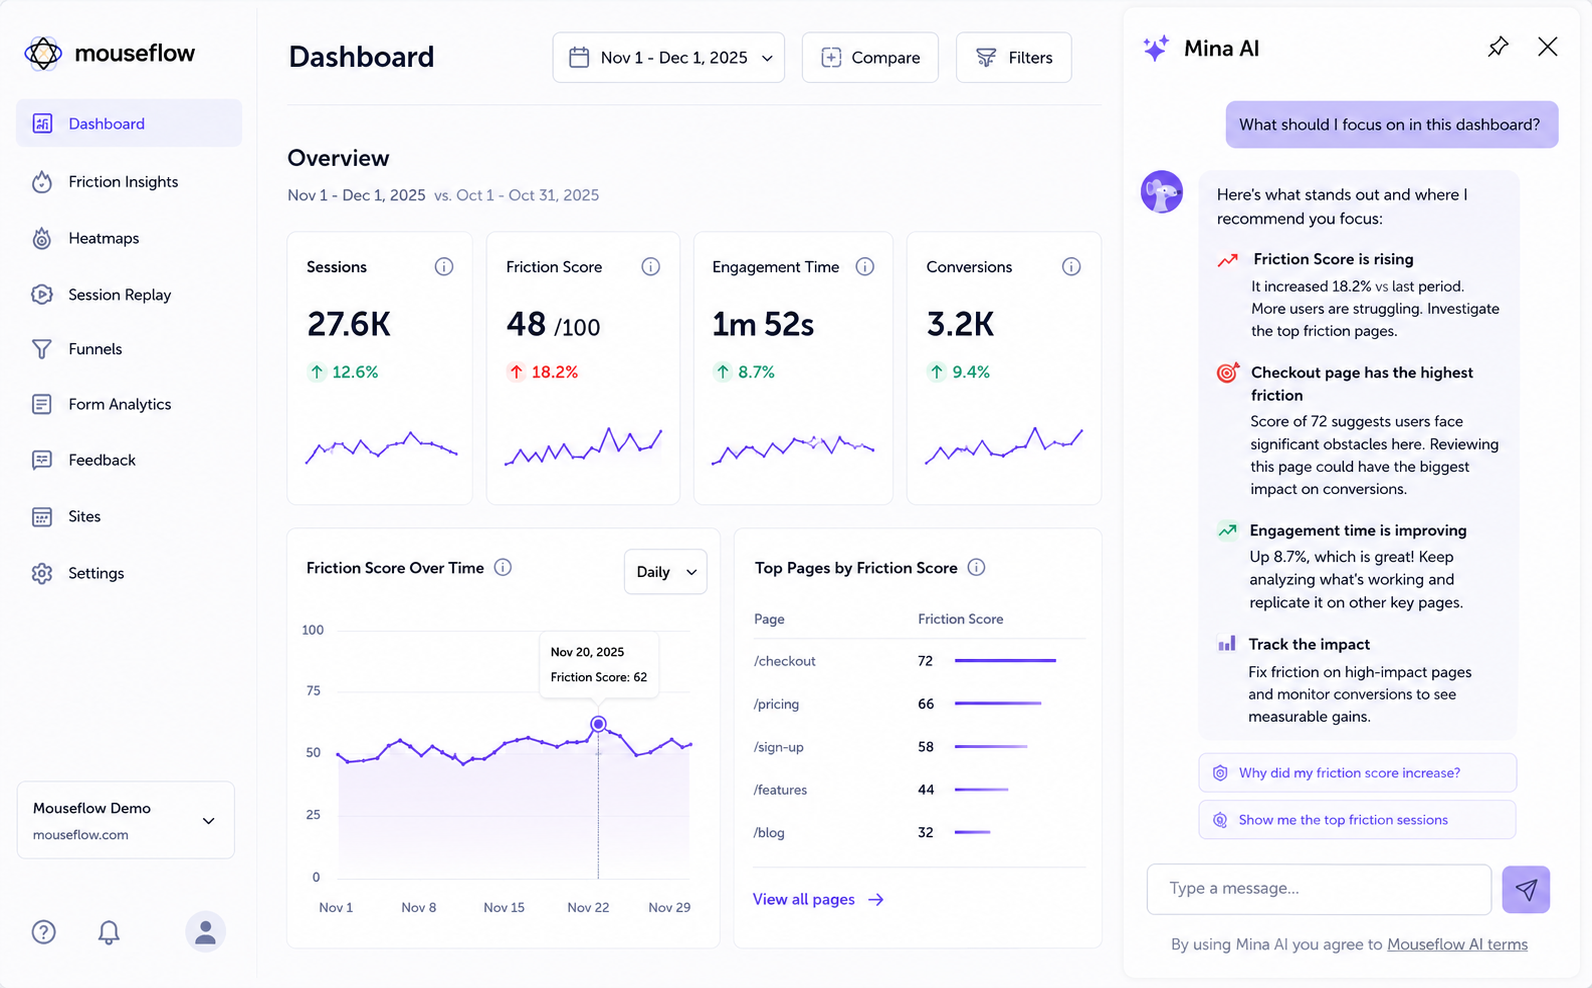Click the Compare button
1592x988 pixels.
[870, 58]
